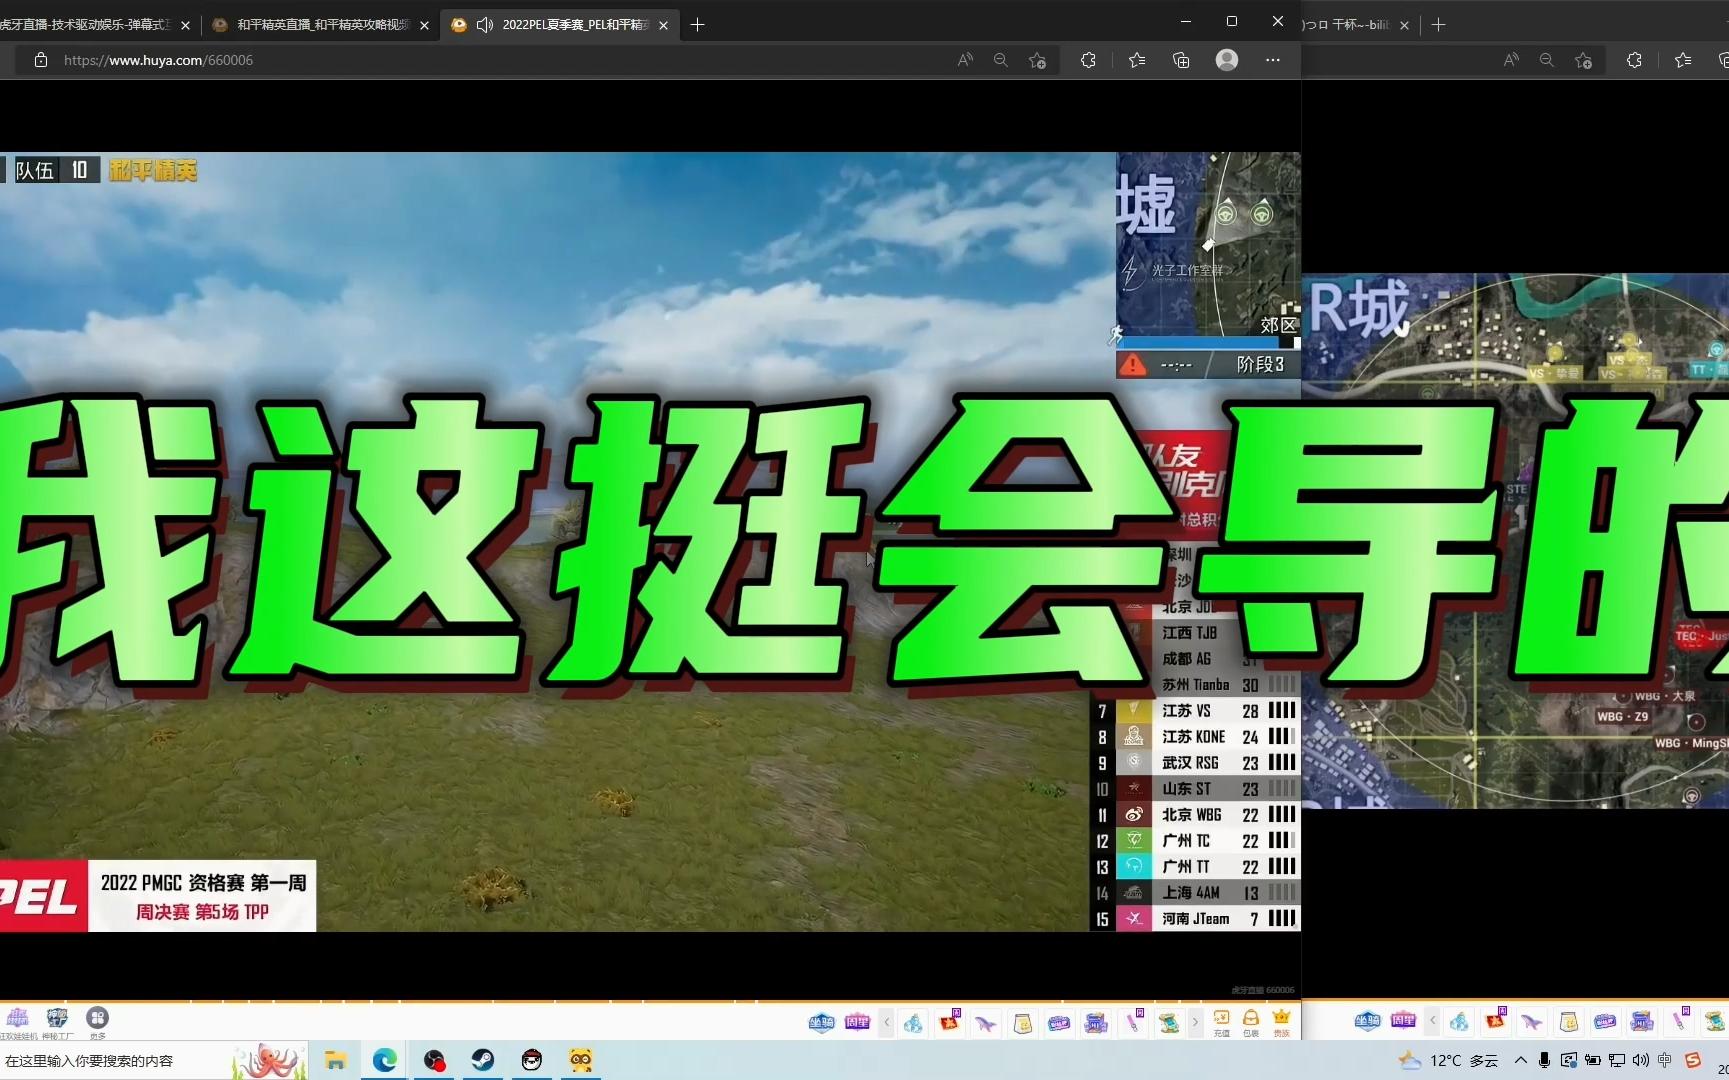
Task: Open the 坐骑 badge in huya gift bar
Action: 821,1022
